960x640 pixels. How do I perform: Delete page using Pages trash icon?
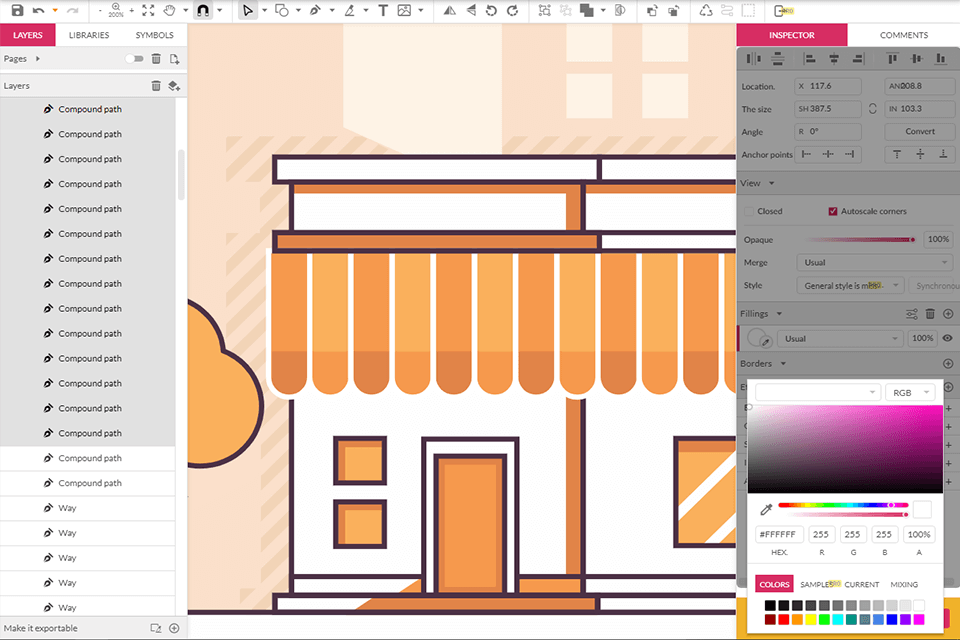point(156,59)
